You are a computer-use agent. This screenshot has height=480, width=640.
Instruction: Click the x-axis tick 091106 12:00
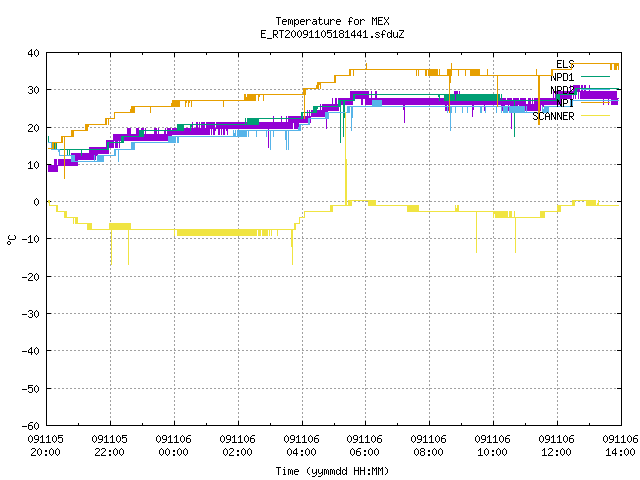[x=557, y=446]
